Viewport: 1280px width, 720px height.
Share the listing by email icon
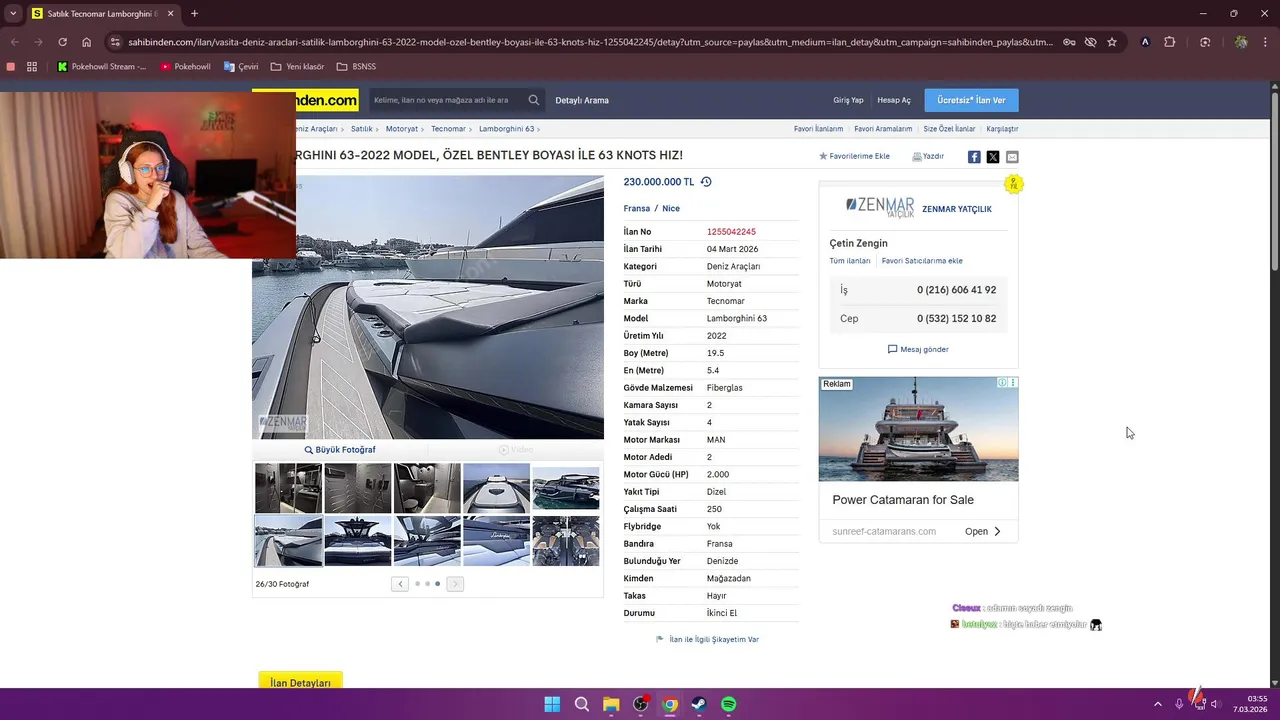[1012, 157]
